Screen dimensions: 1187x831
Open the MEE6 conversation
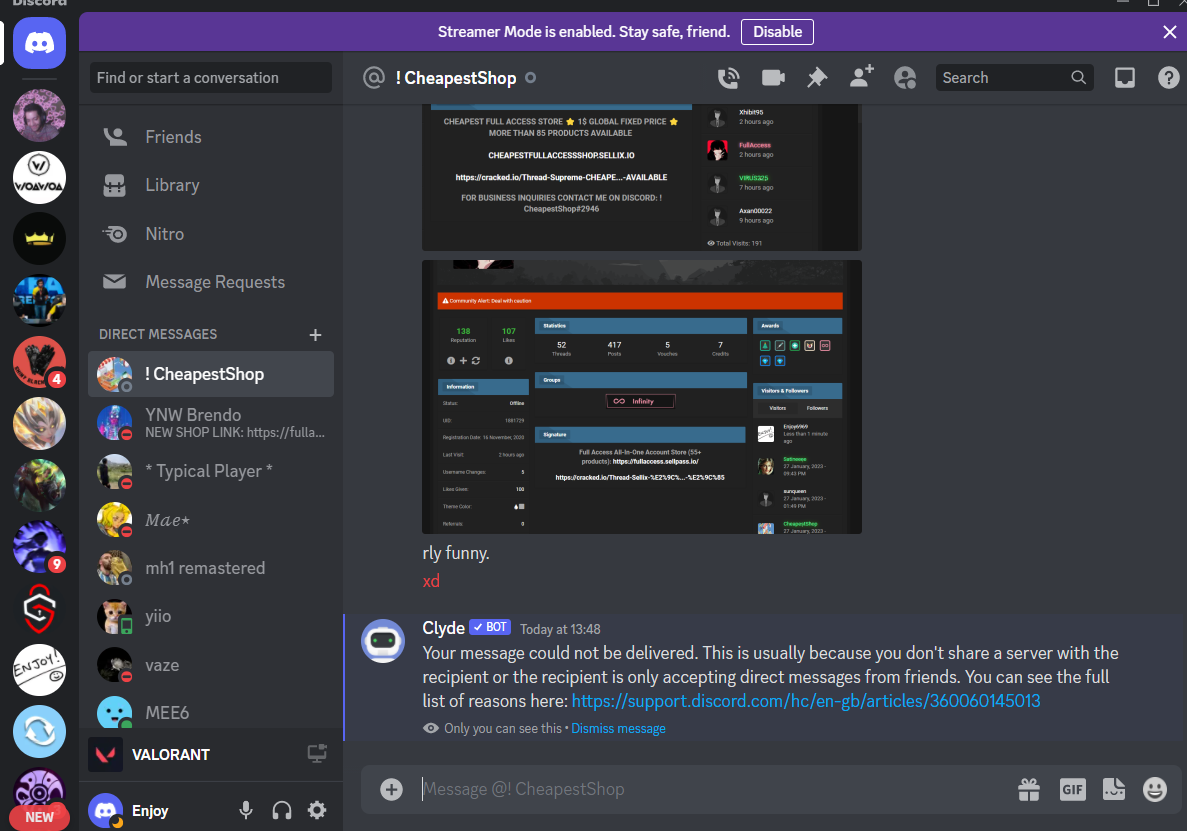(x=211, y=712)
